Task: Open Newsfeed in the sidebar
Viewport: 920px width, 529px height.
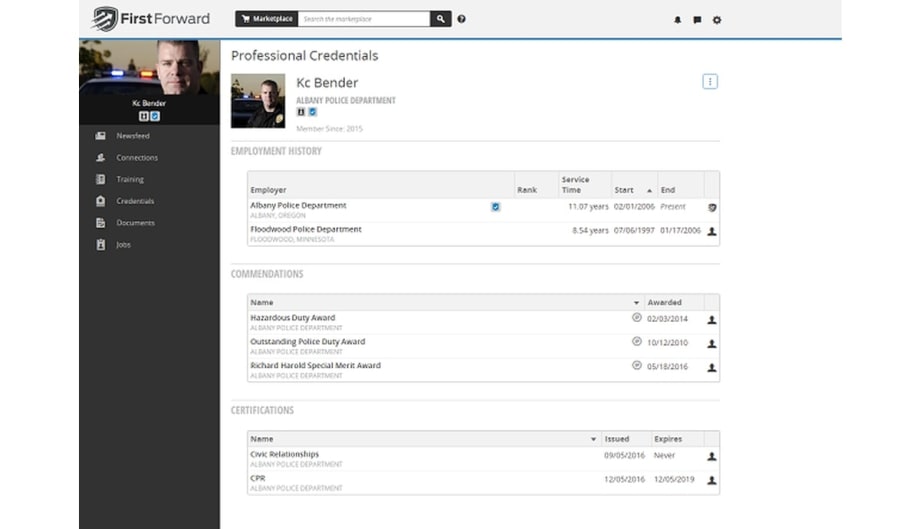Action: 133,136
